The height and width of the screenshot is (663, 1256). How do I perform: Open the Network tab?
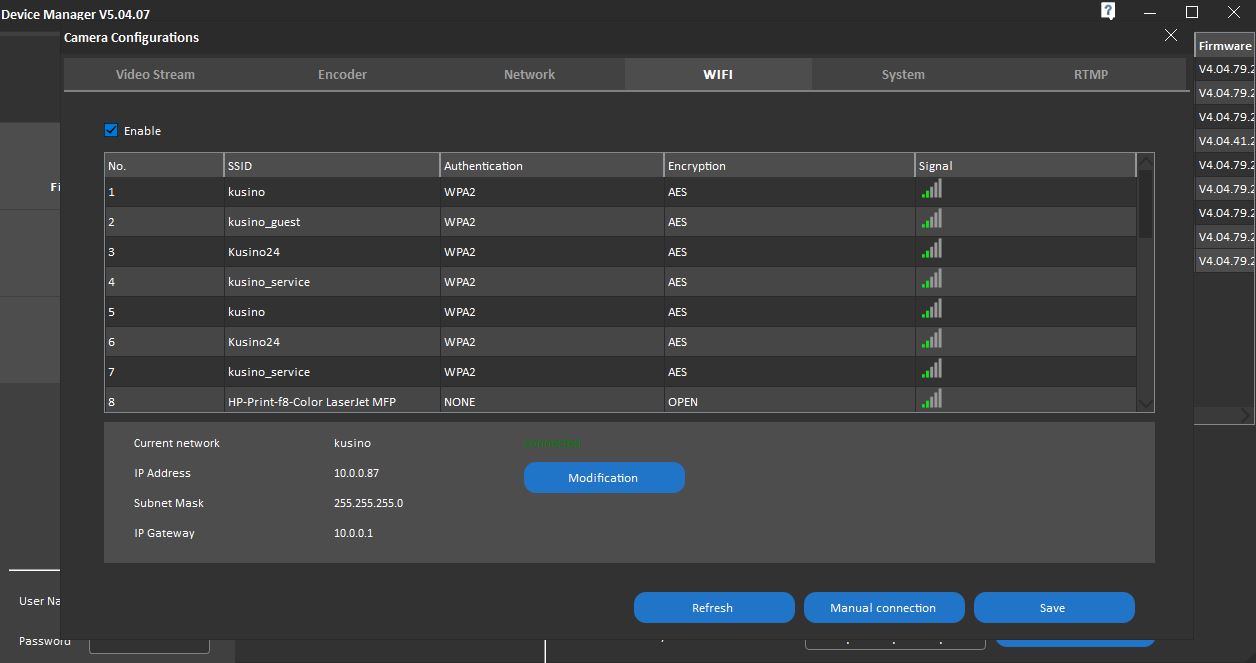coord(529,74)
